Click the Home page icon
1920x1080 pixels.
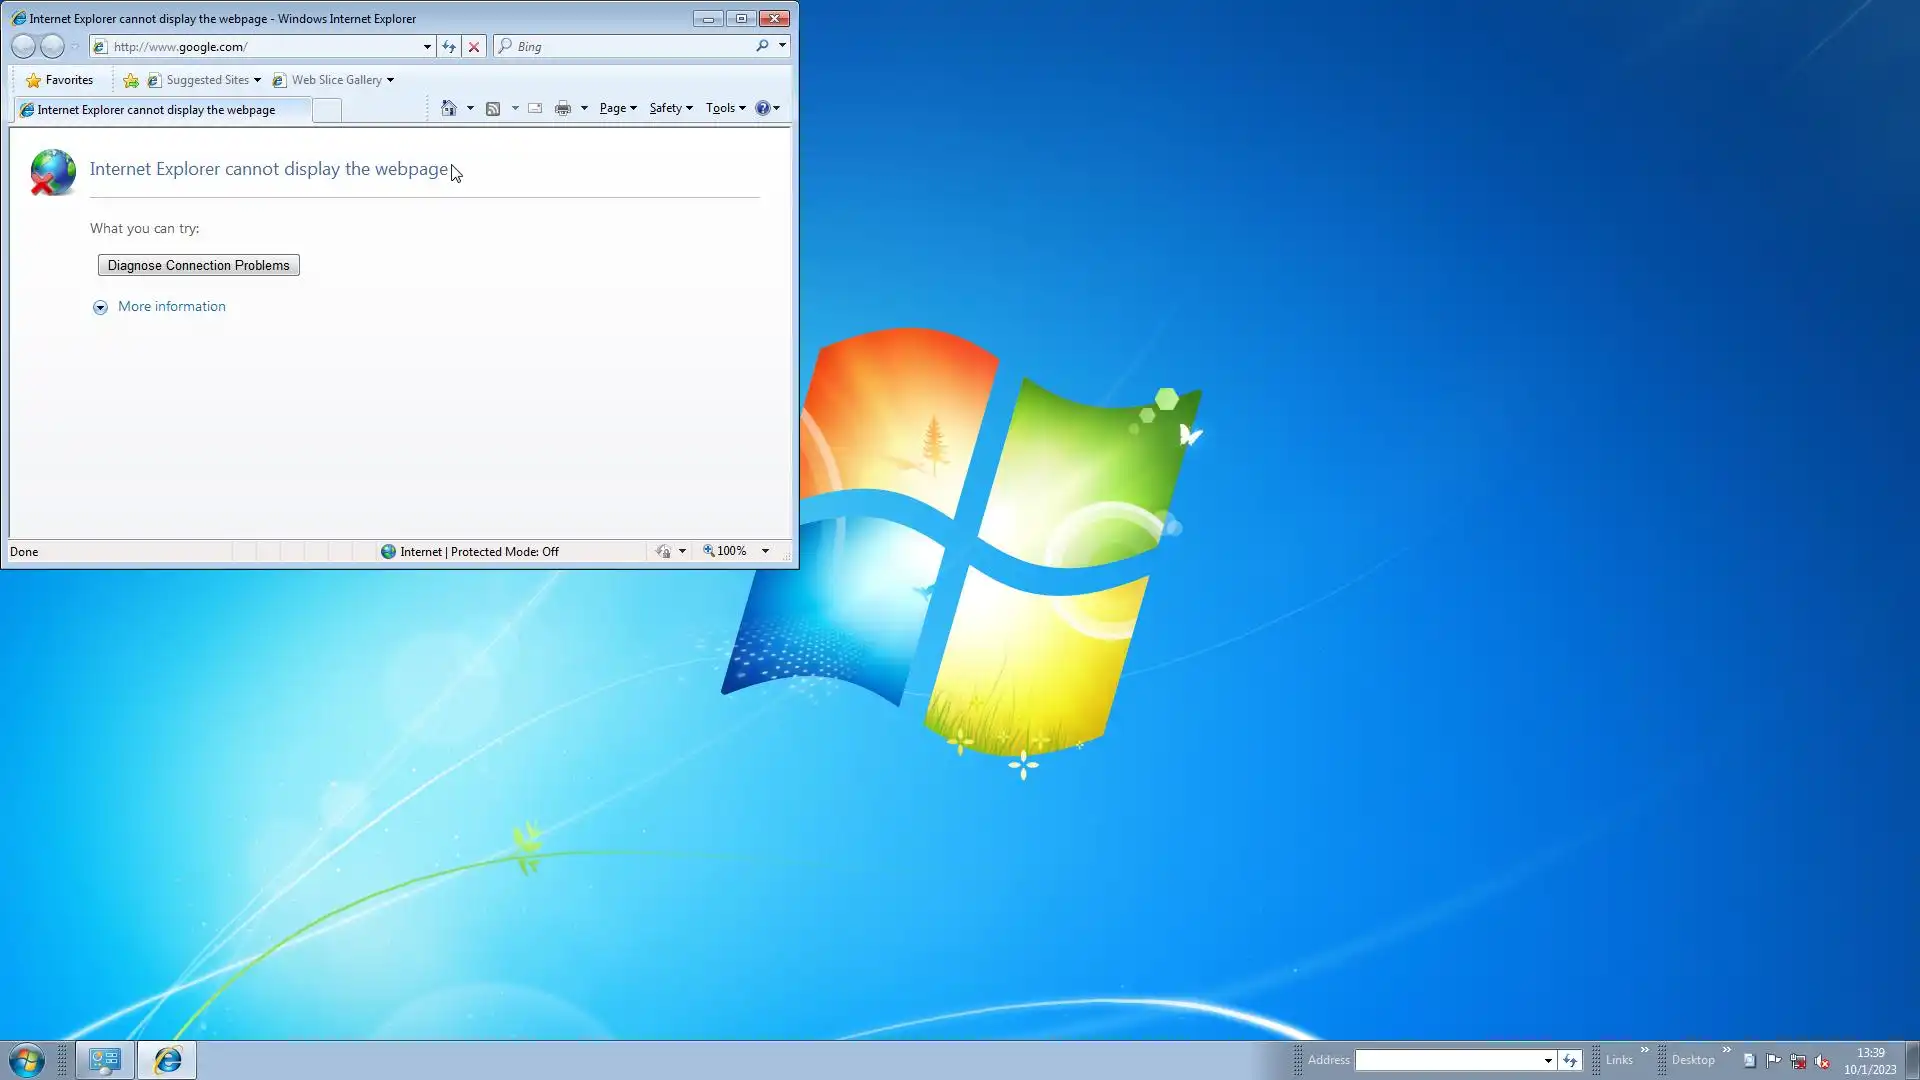pyautogui.click(x=449, y=108)
